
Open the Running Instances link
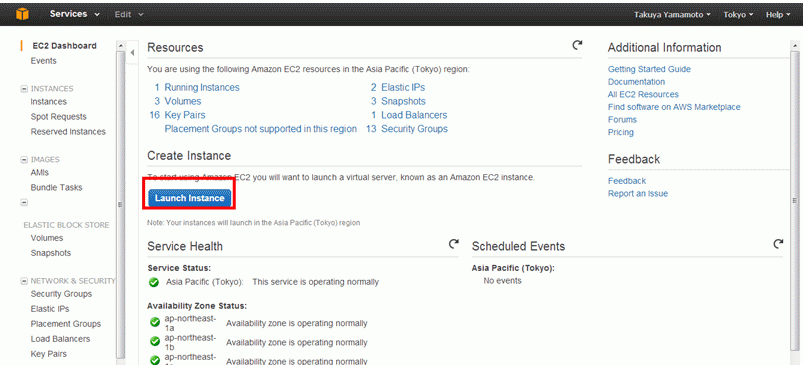[x=201, y=88]
